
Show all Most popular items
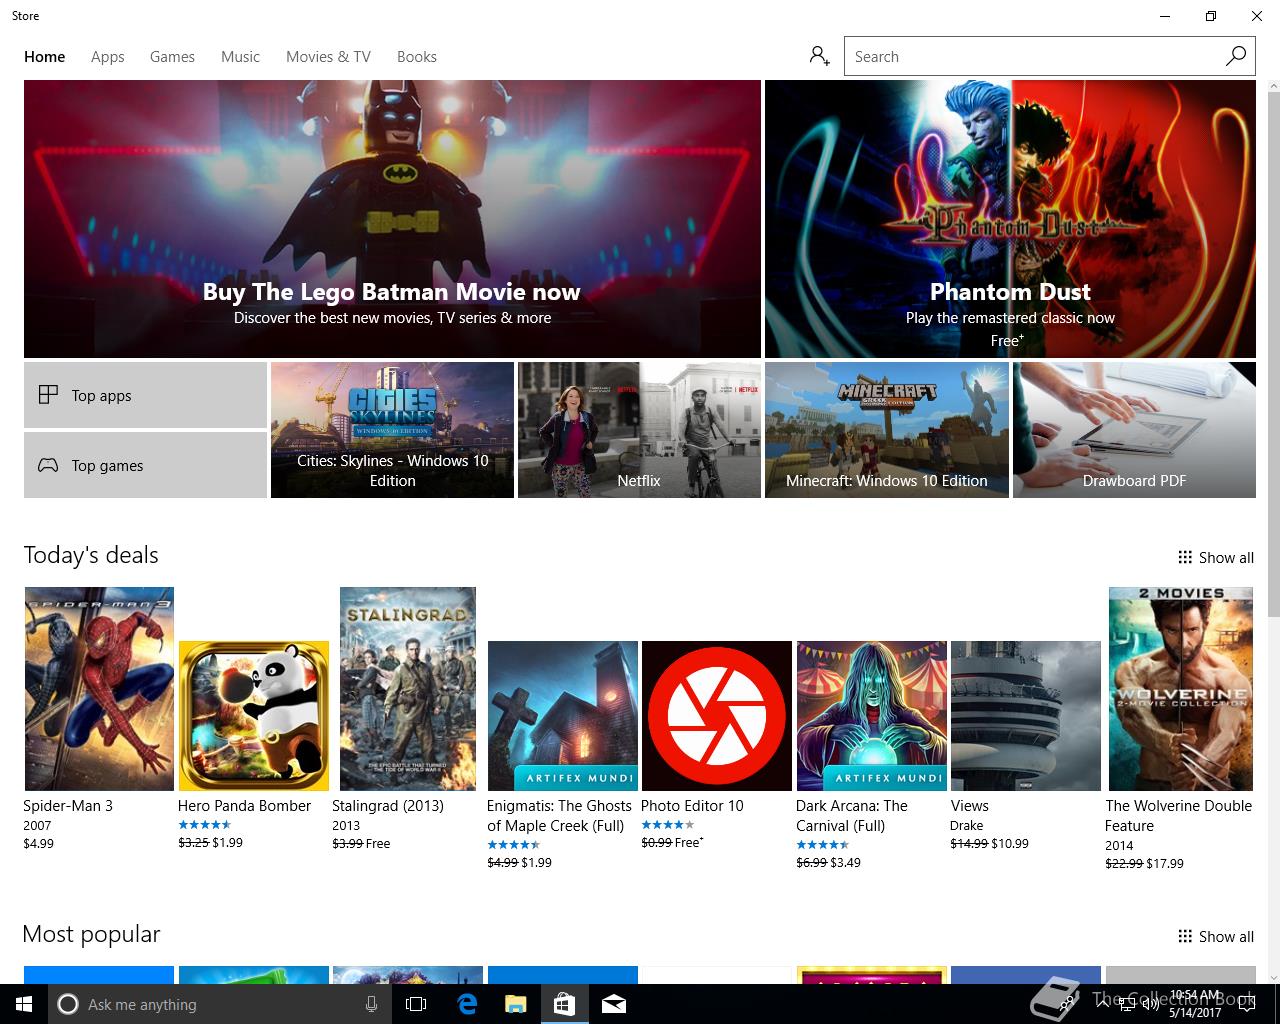point(1215,937)
